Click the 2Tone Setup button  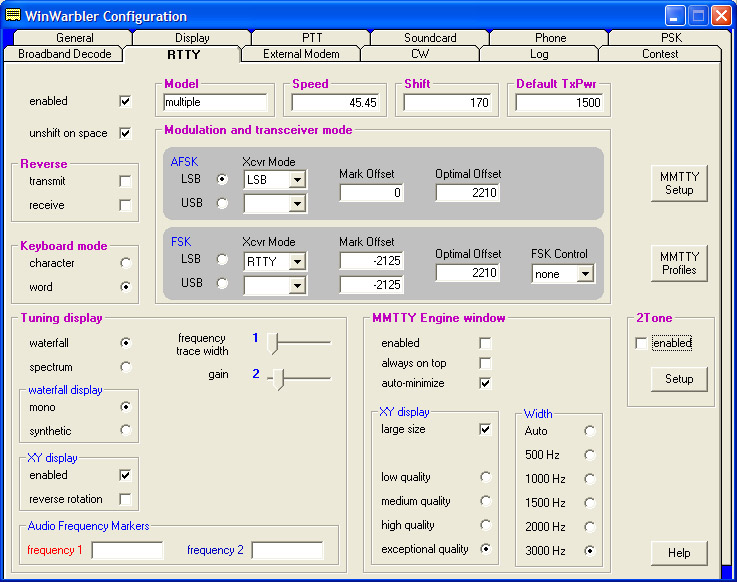pyautogui.click(x=679, y=379)
